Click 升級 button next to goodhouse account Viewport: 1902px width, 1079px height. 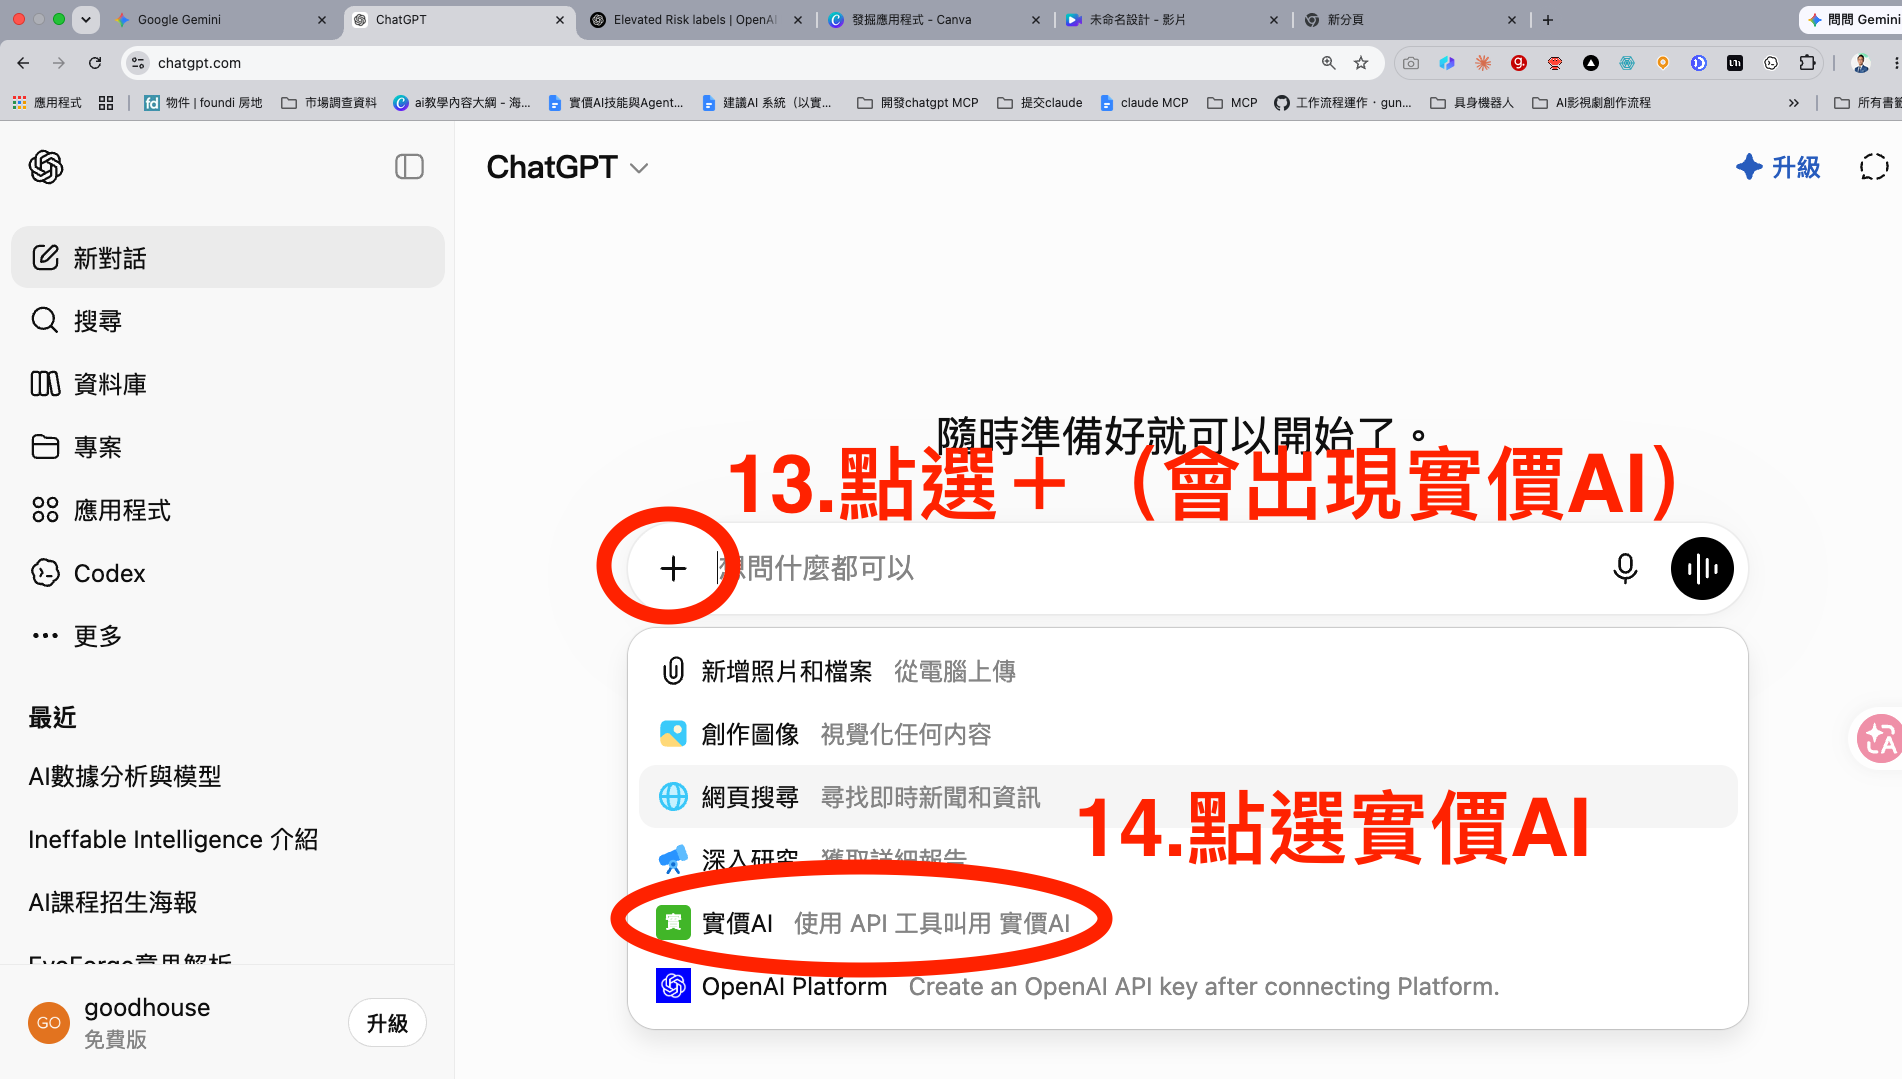tap(387, 1023)
